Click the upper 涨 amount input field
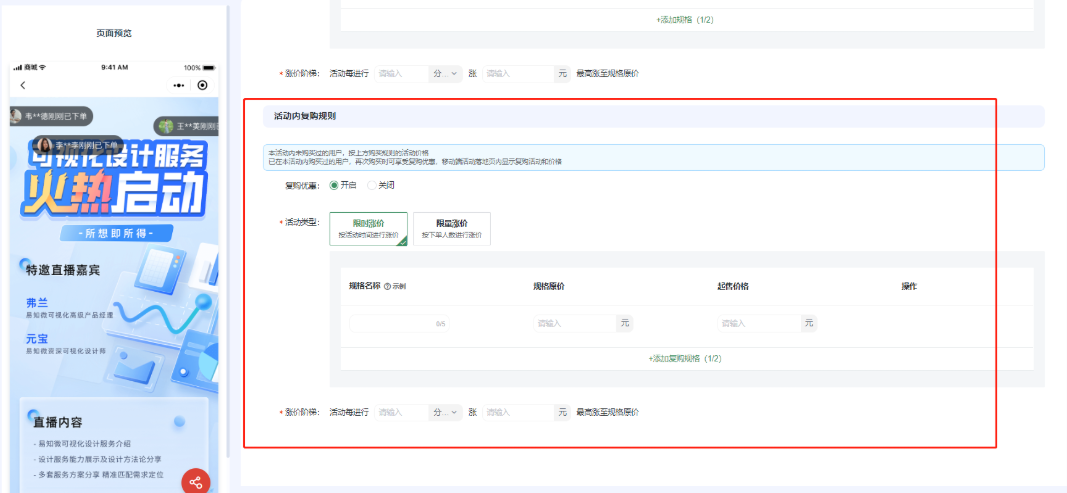The width and height of the screenshot is (1067, 493). tap(518, 74)
